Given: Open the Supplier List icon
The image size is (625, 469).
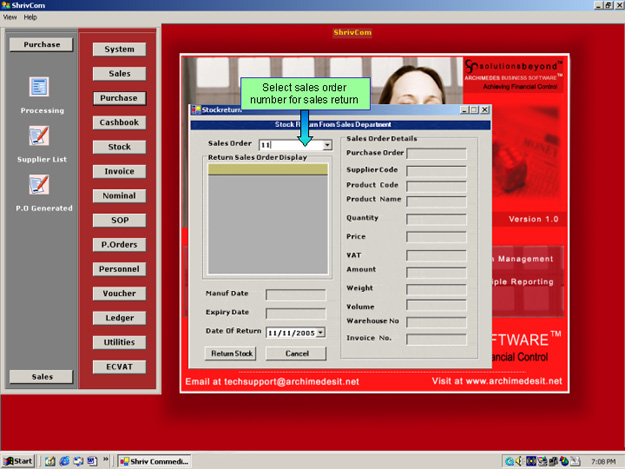Looking at the screenshot, I should [40, 136].
